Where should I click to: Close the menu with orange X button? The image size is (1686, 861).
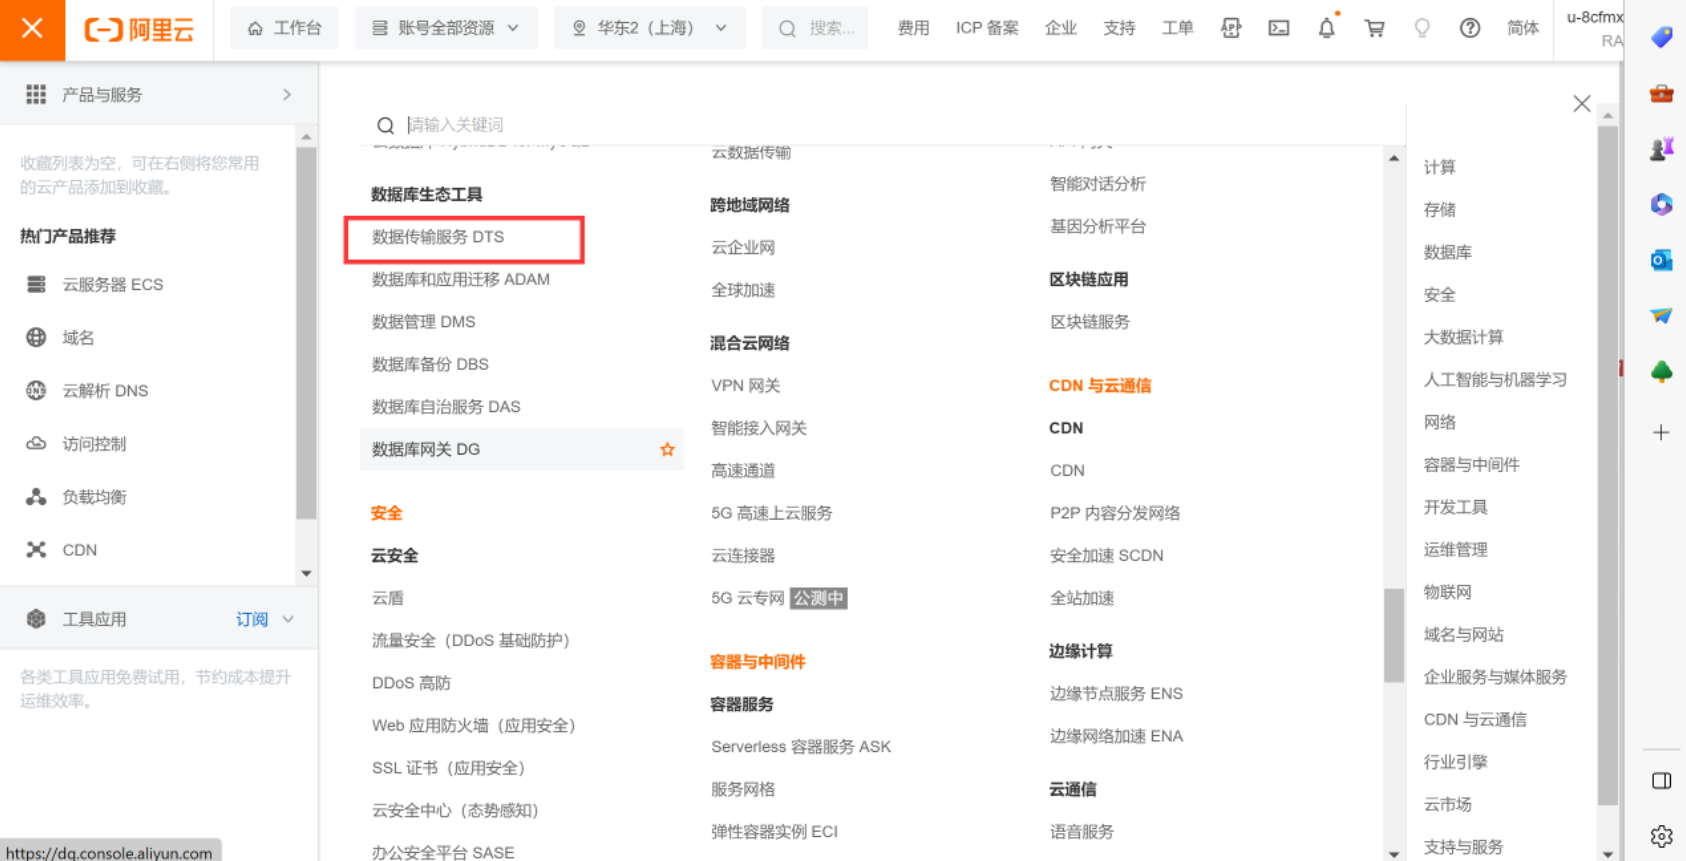(x=32, y=29)
